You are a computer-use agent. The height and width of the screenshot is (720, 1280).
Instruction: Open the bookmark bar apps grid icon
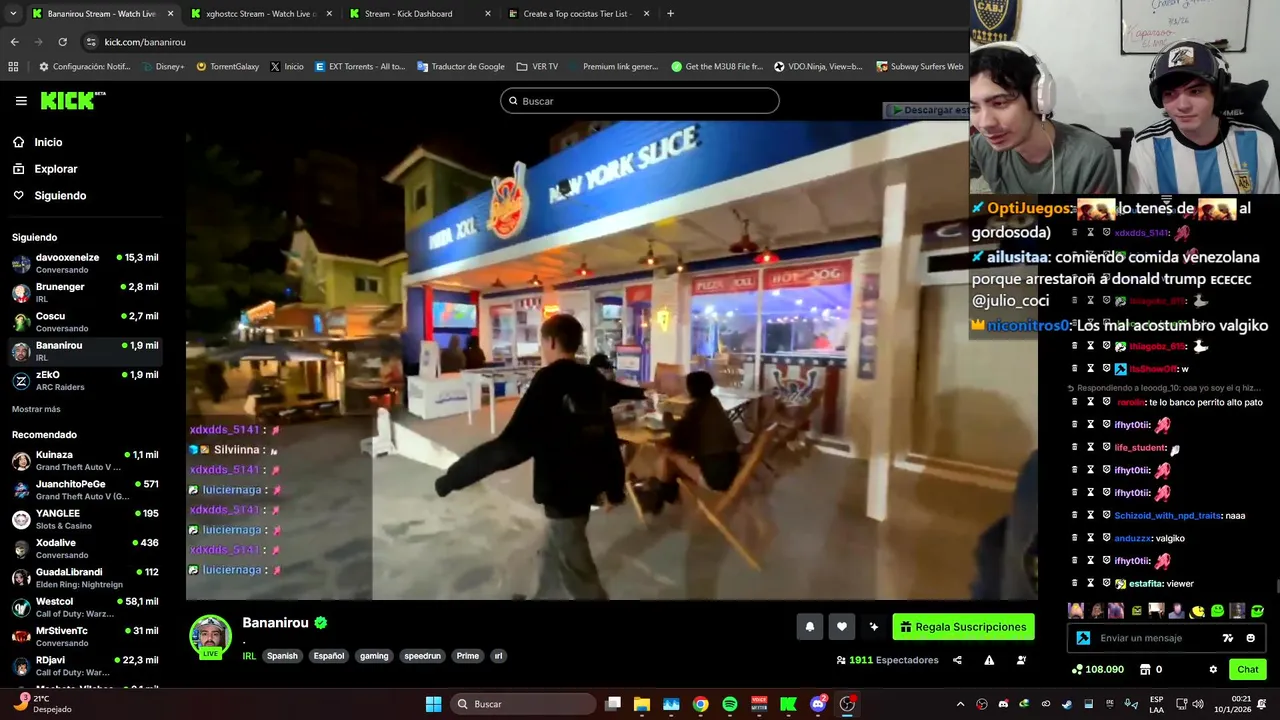point(13,67)
